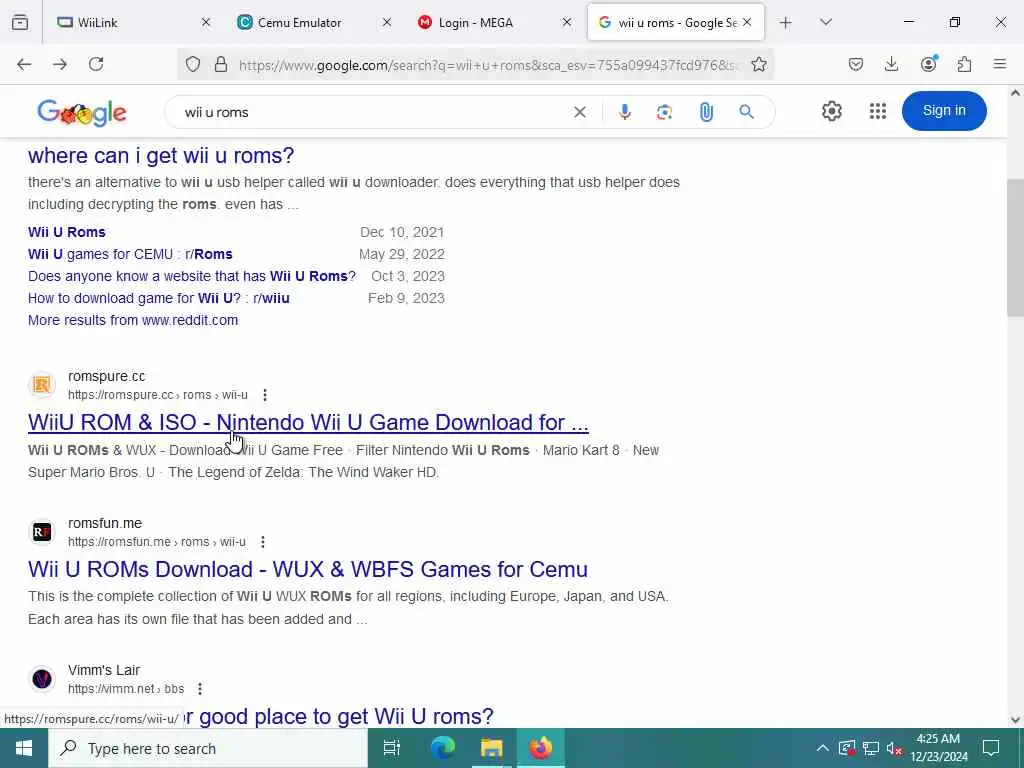
Task: Click taskbar 'Type here to search' box
Action: point(208,748)
